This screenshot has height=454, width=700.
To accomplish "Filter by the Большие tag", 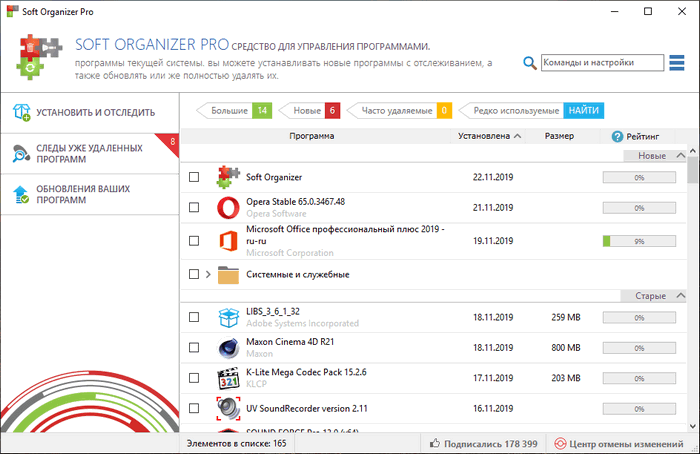I will pos(234,111).
